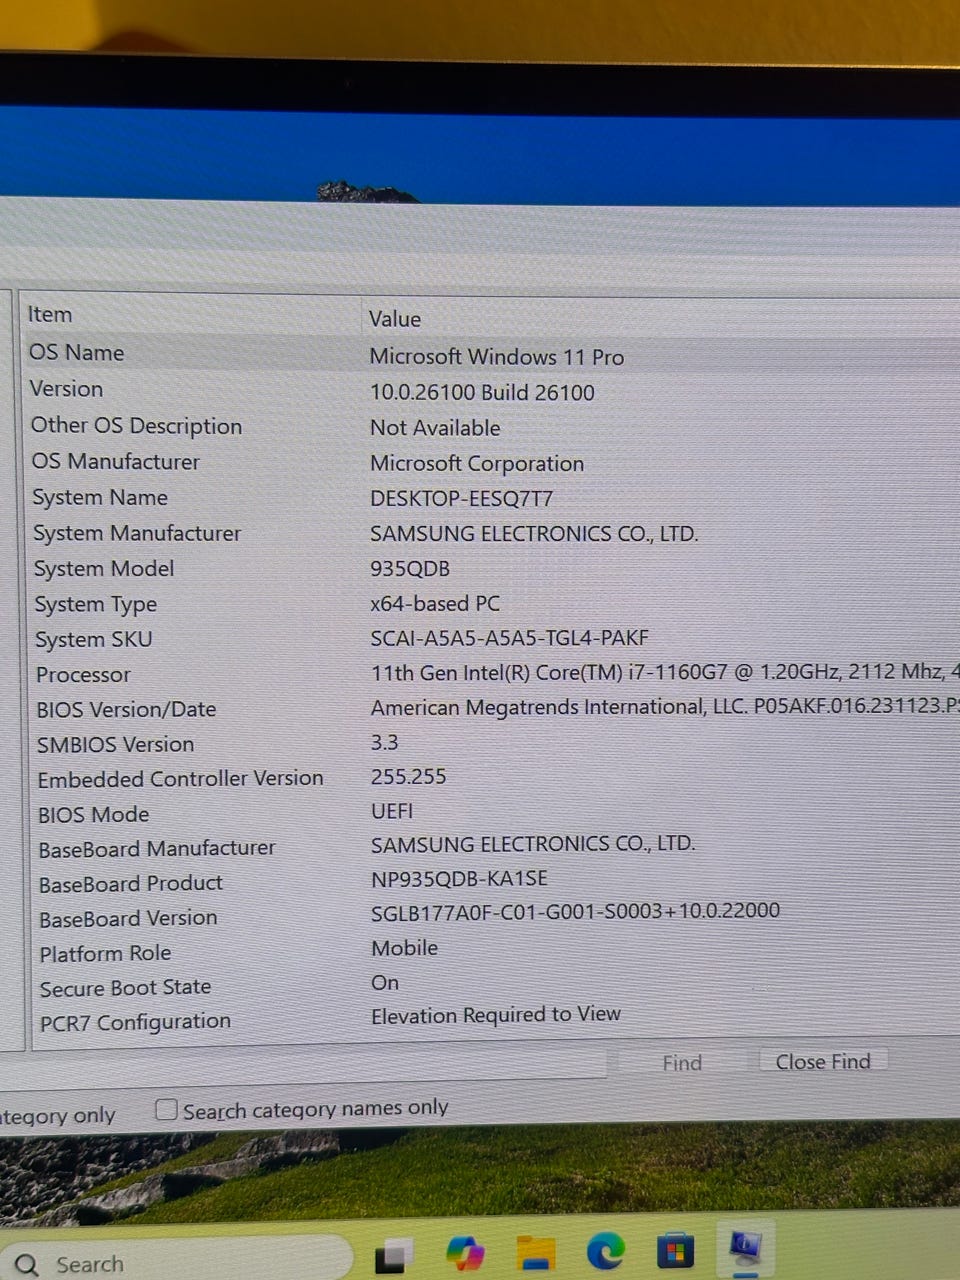960x1280 pixels.
Task: Select the System Information taskbar icon
Action: tap(746, 1247)
